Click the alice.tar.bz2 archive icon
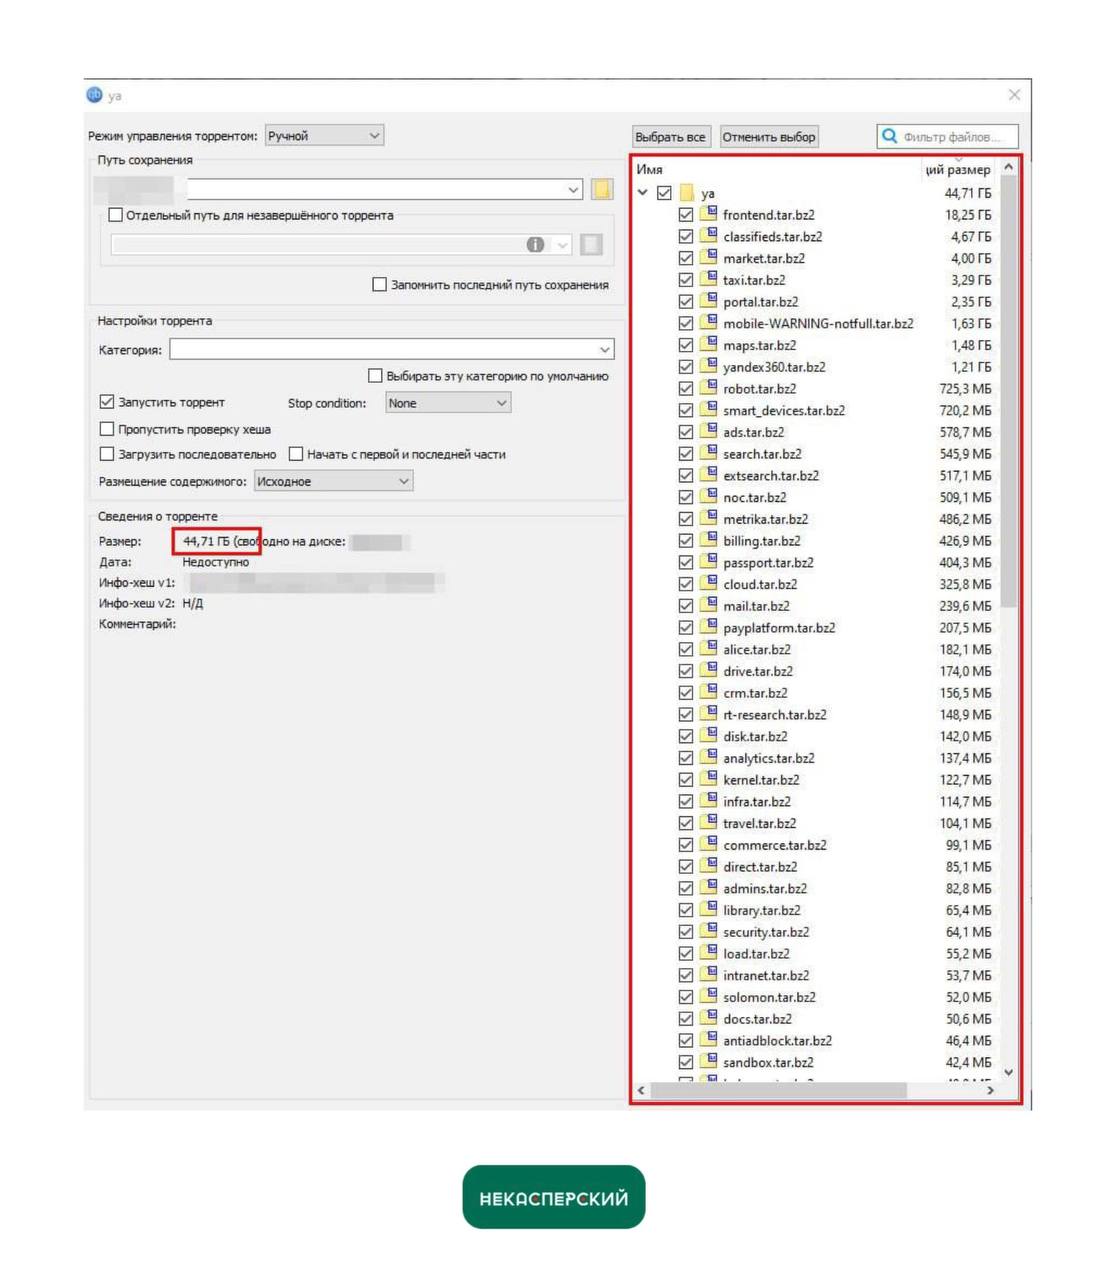Viewport: 1115px width, 1280px height. point(709,649)
